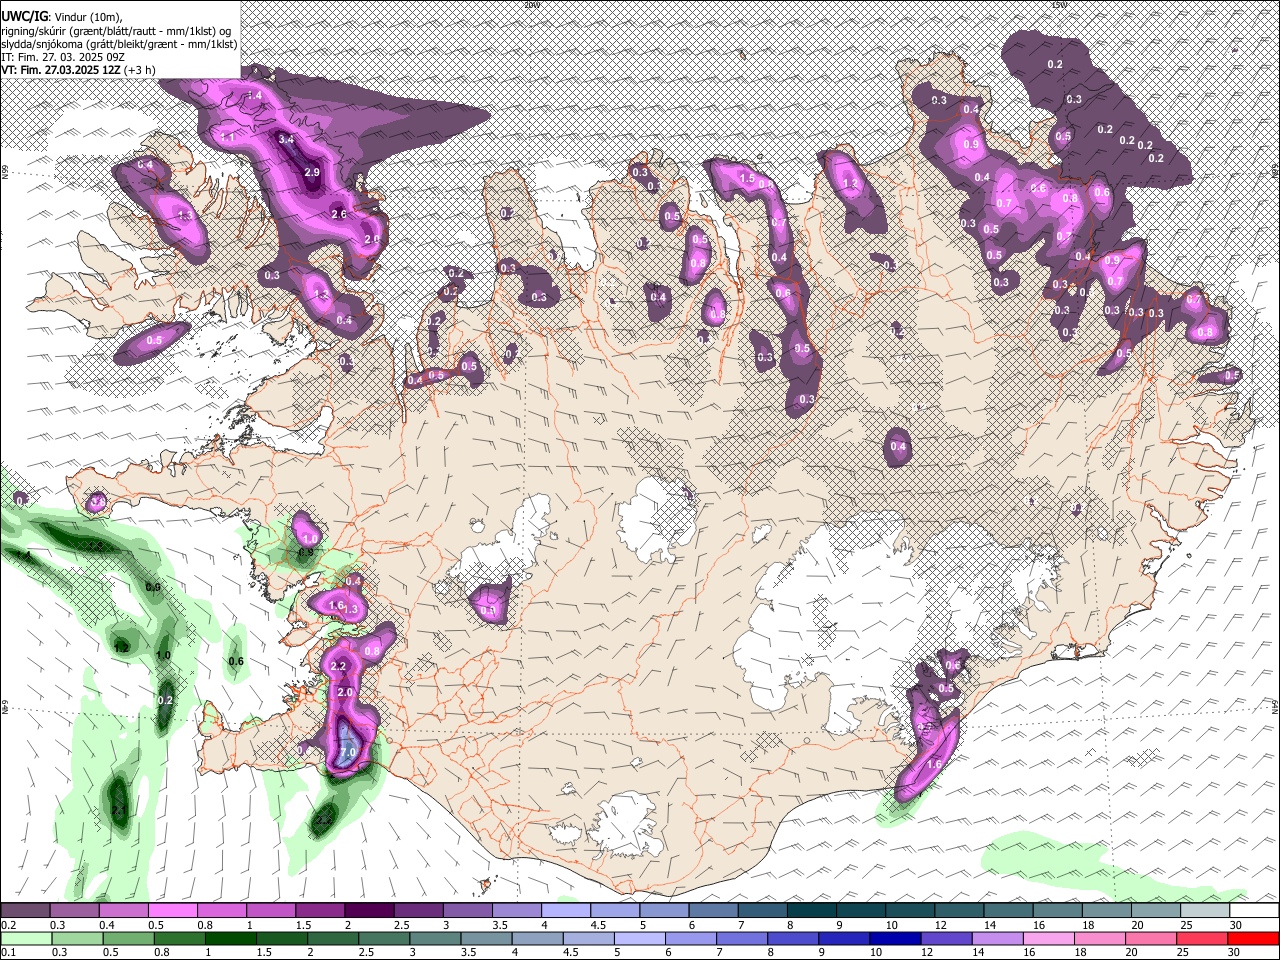Pick the darkest purple snow swatch 2 to 2.5
This screenshot has height=960, width=1280.
point(369,911)
